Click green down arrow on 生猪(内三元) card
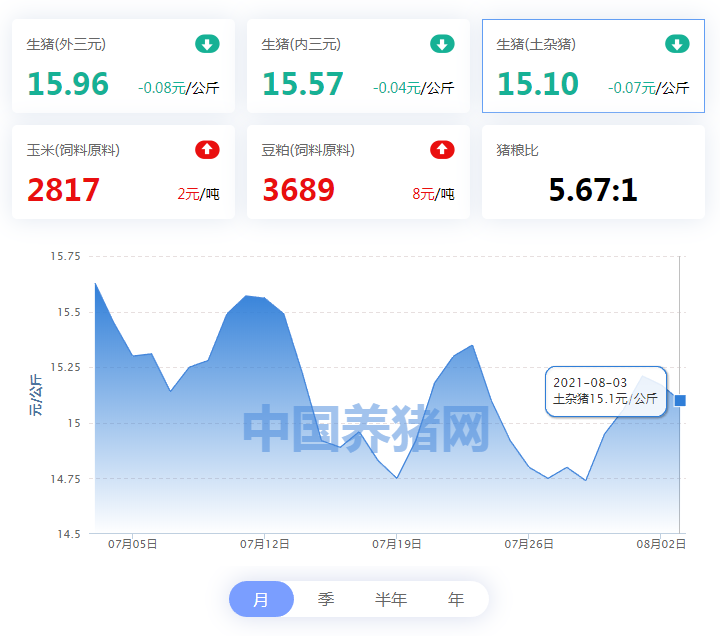 click(442, 44)
